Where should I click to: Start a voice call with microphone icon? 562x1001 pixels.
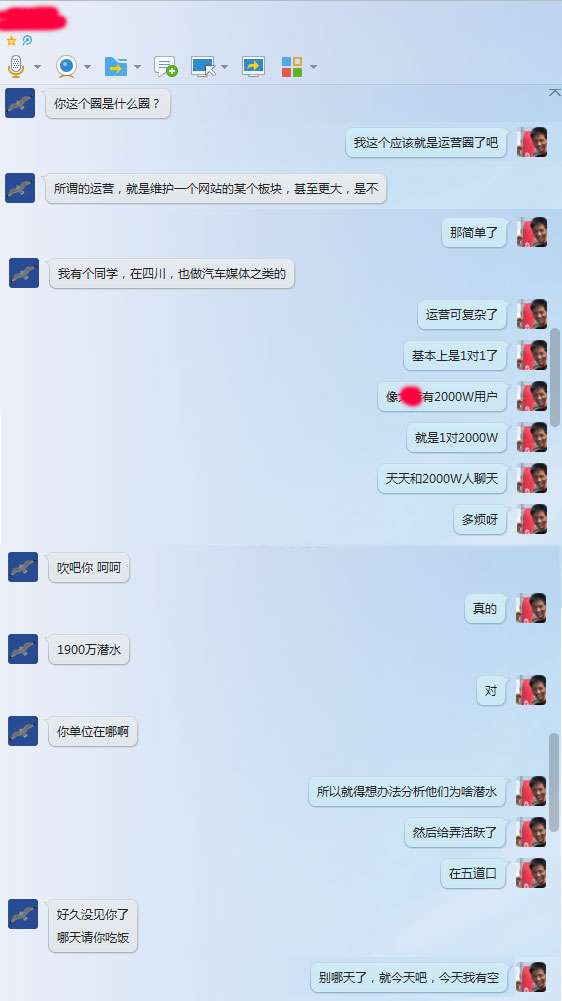tap(16, 66)
